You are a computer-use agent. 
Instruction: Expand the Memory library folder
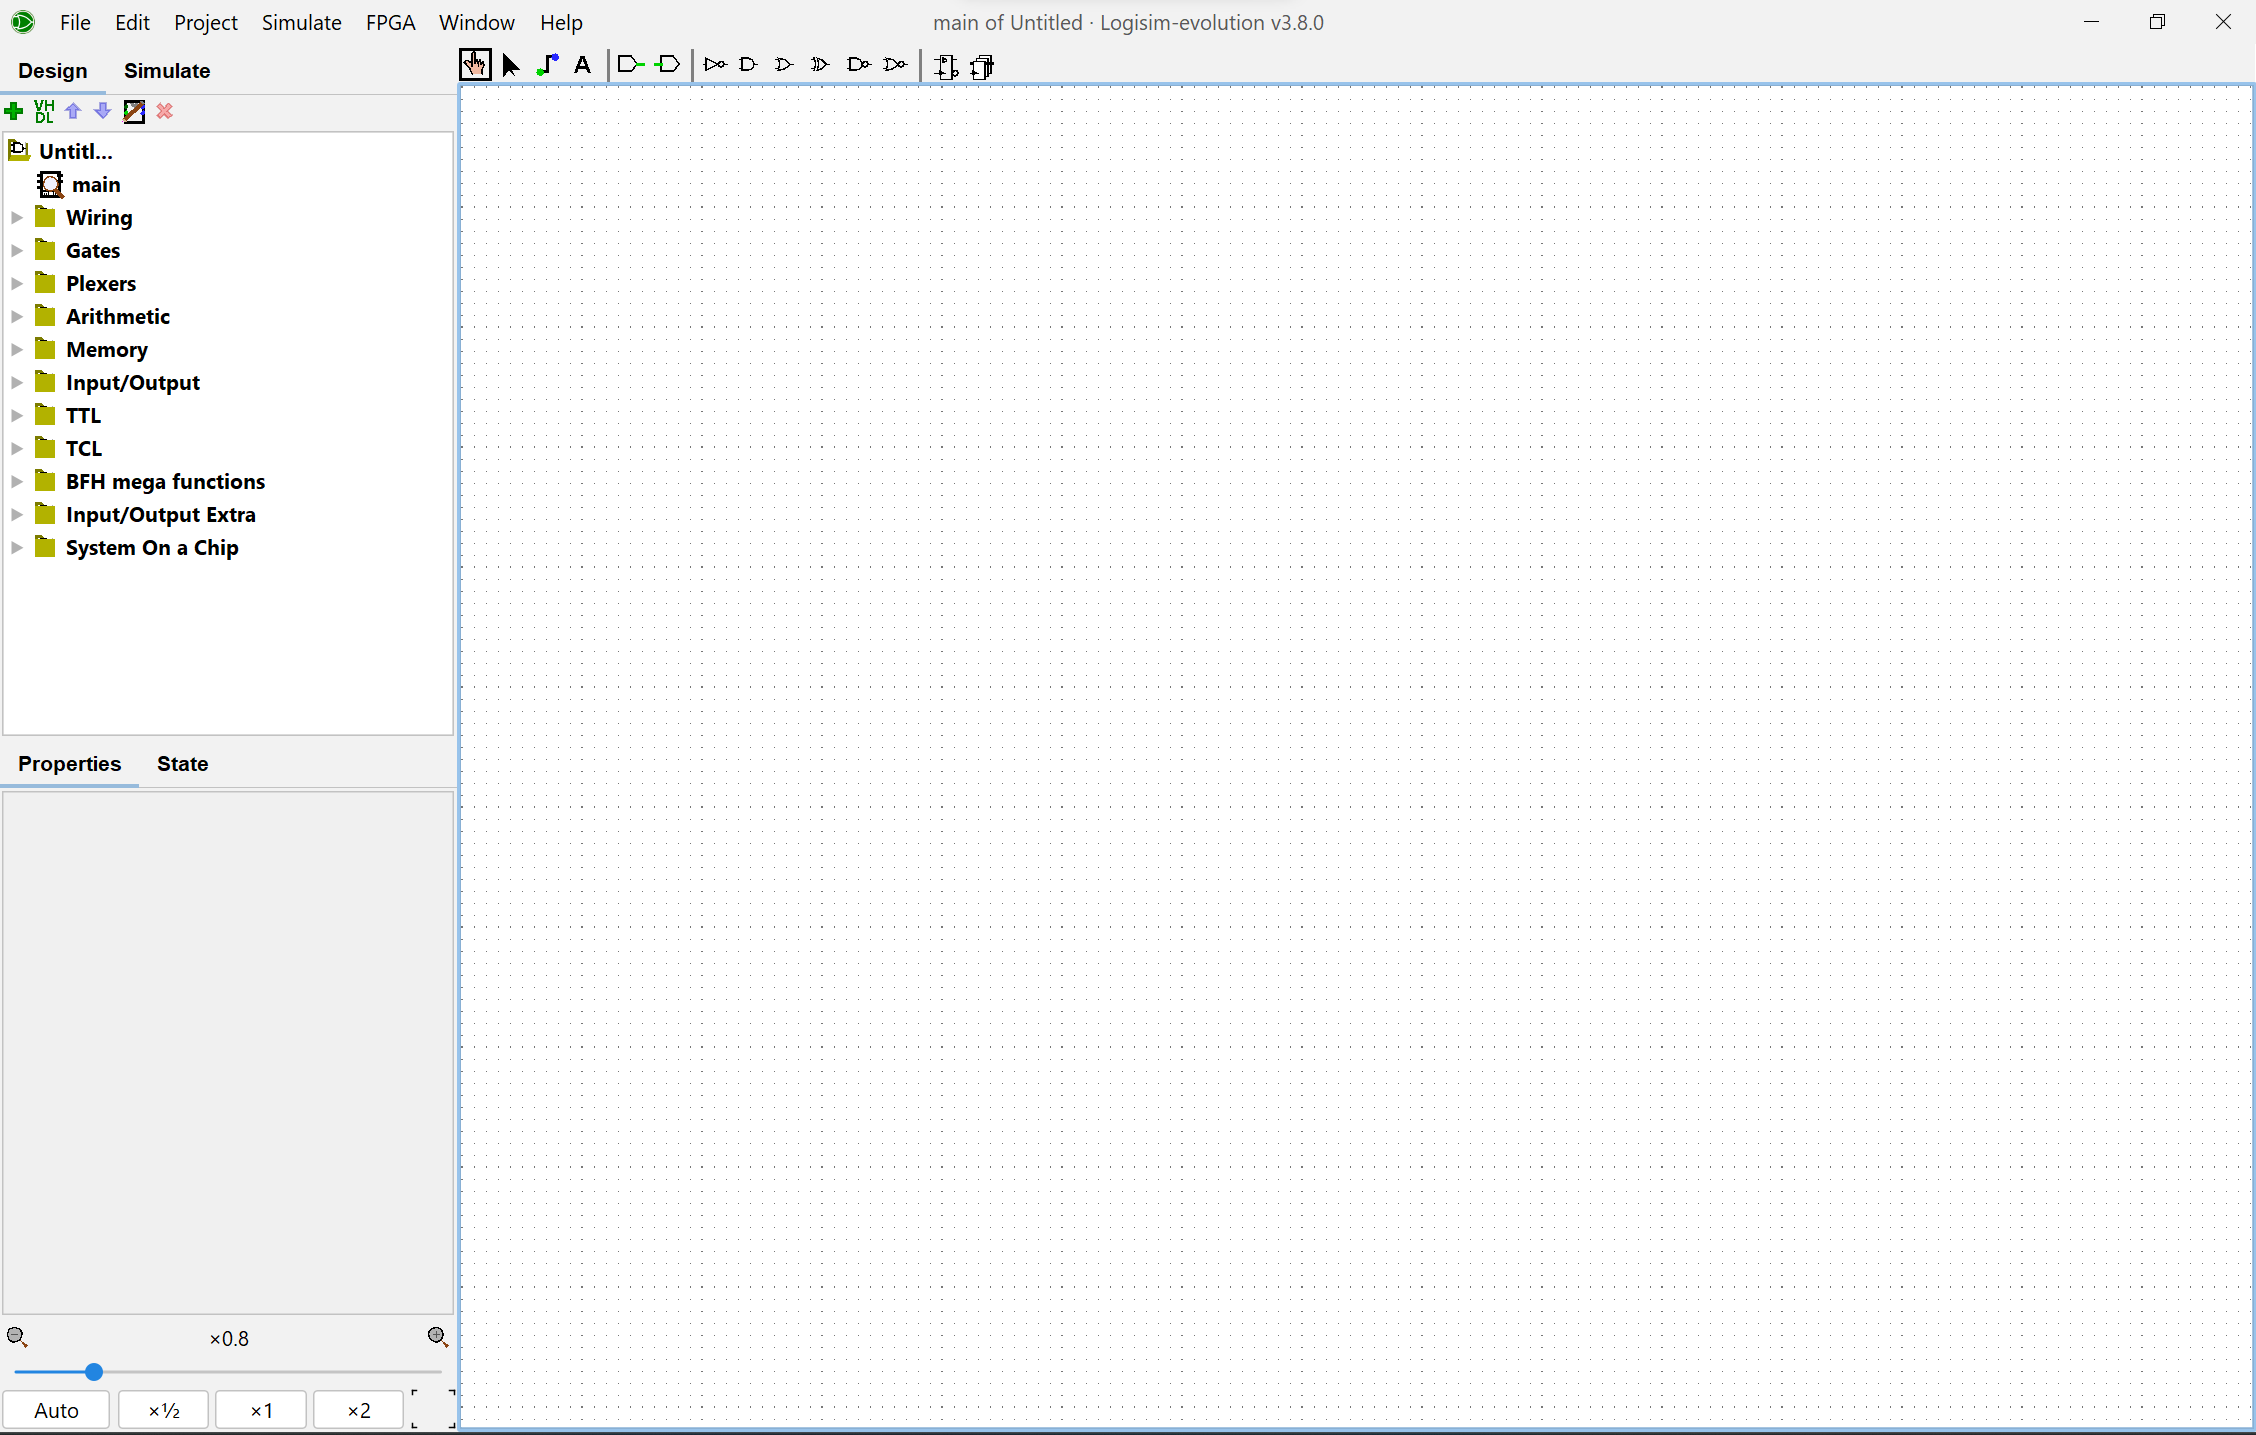tap(17, 349)
